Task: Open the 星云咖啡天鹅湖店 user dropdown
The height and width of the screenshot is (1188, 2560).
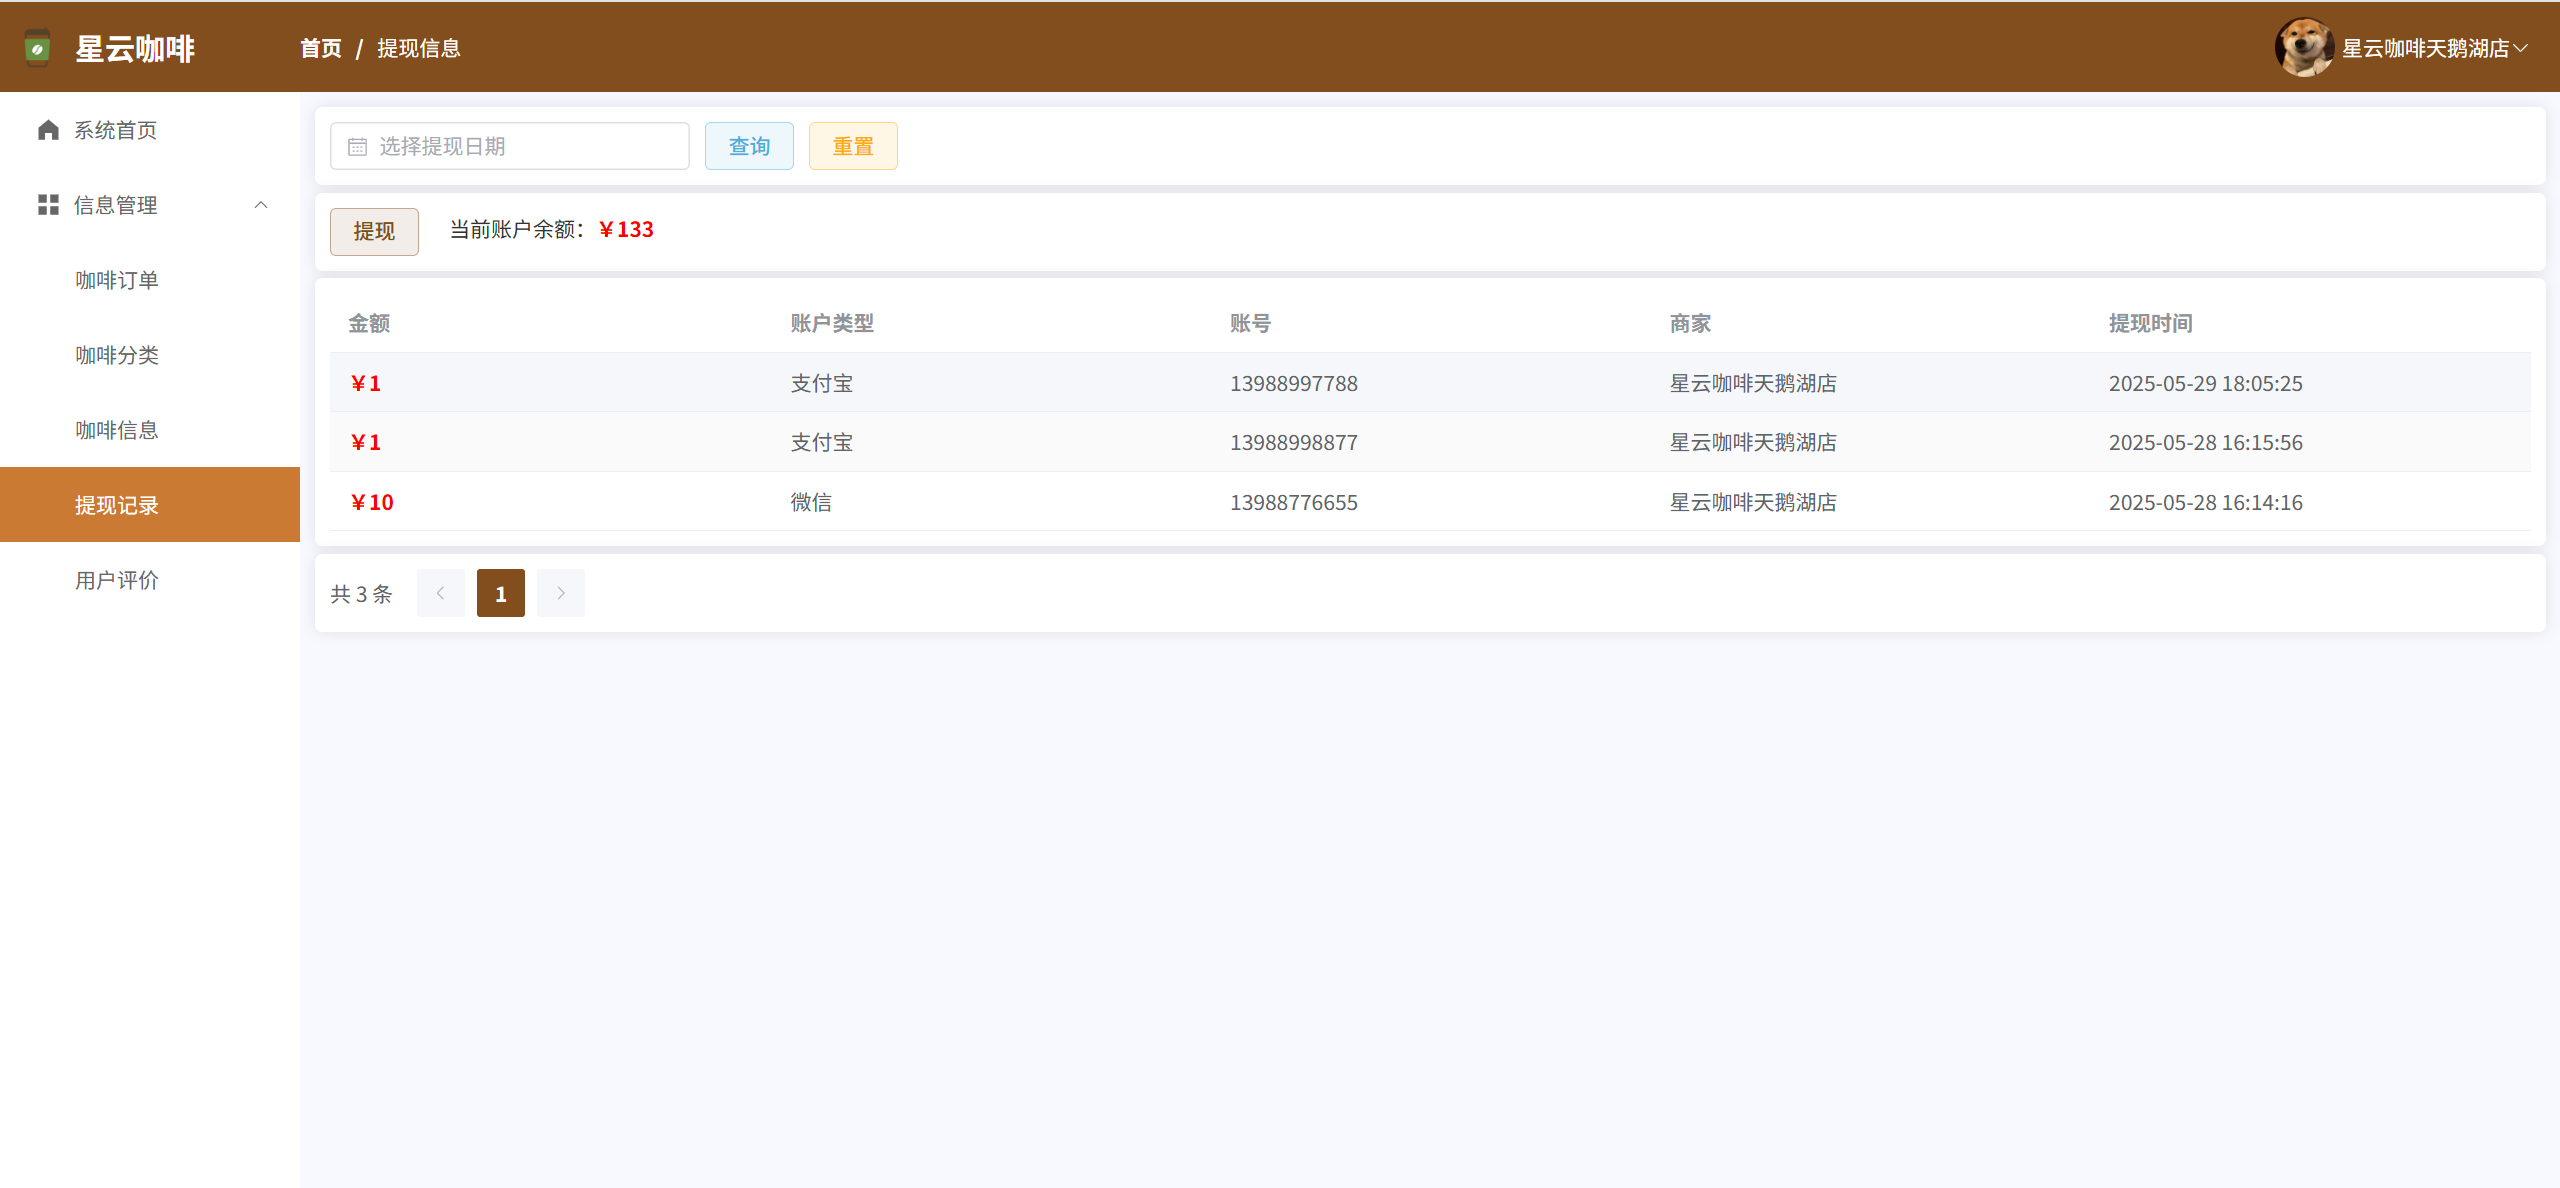Action: [2434, 48]
